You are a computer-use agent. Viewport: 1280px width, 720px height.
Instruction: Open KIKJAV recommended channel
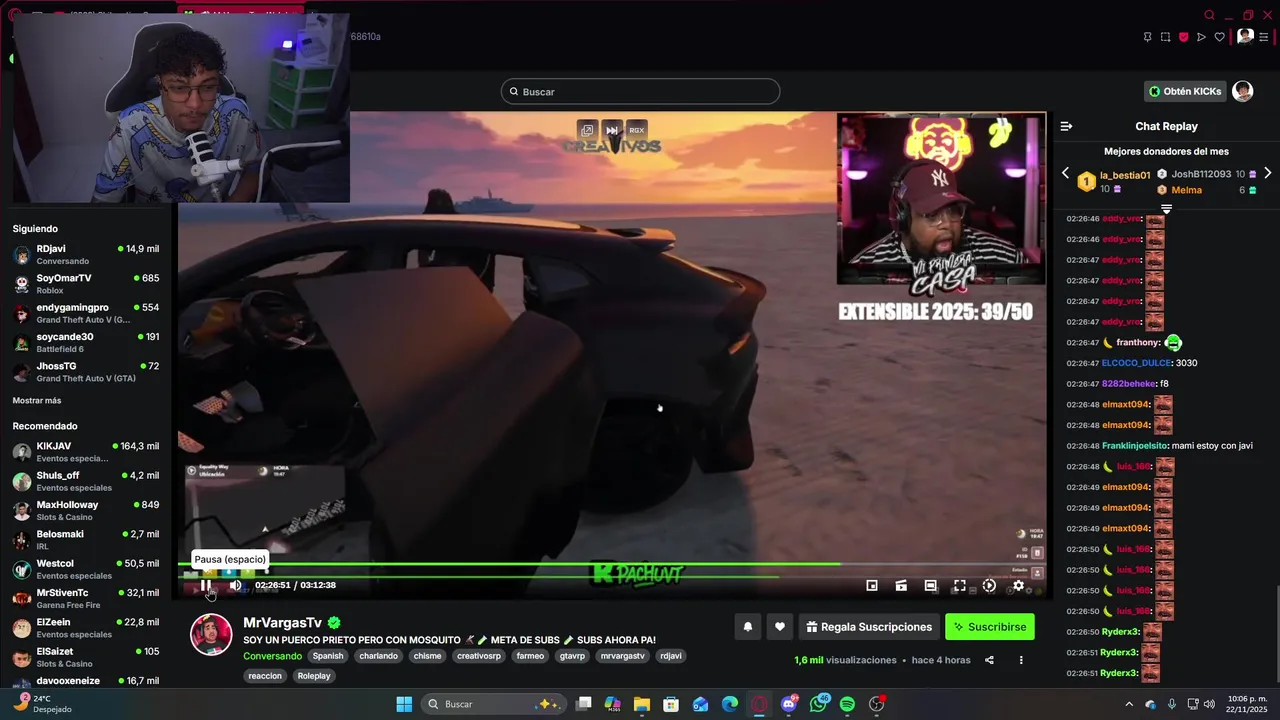coord(86,452)
